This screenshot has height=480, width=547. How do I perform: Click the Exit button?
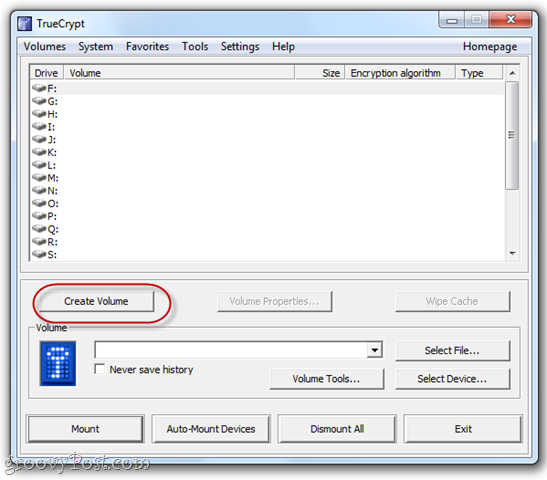(463, 429)
